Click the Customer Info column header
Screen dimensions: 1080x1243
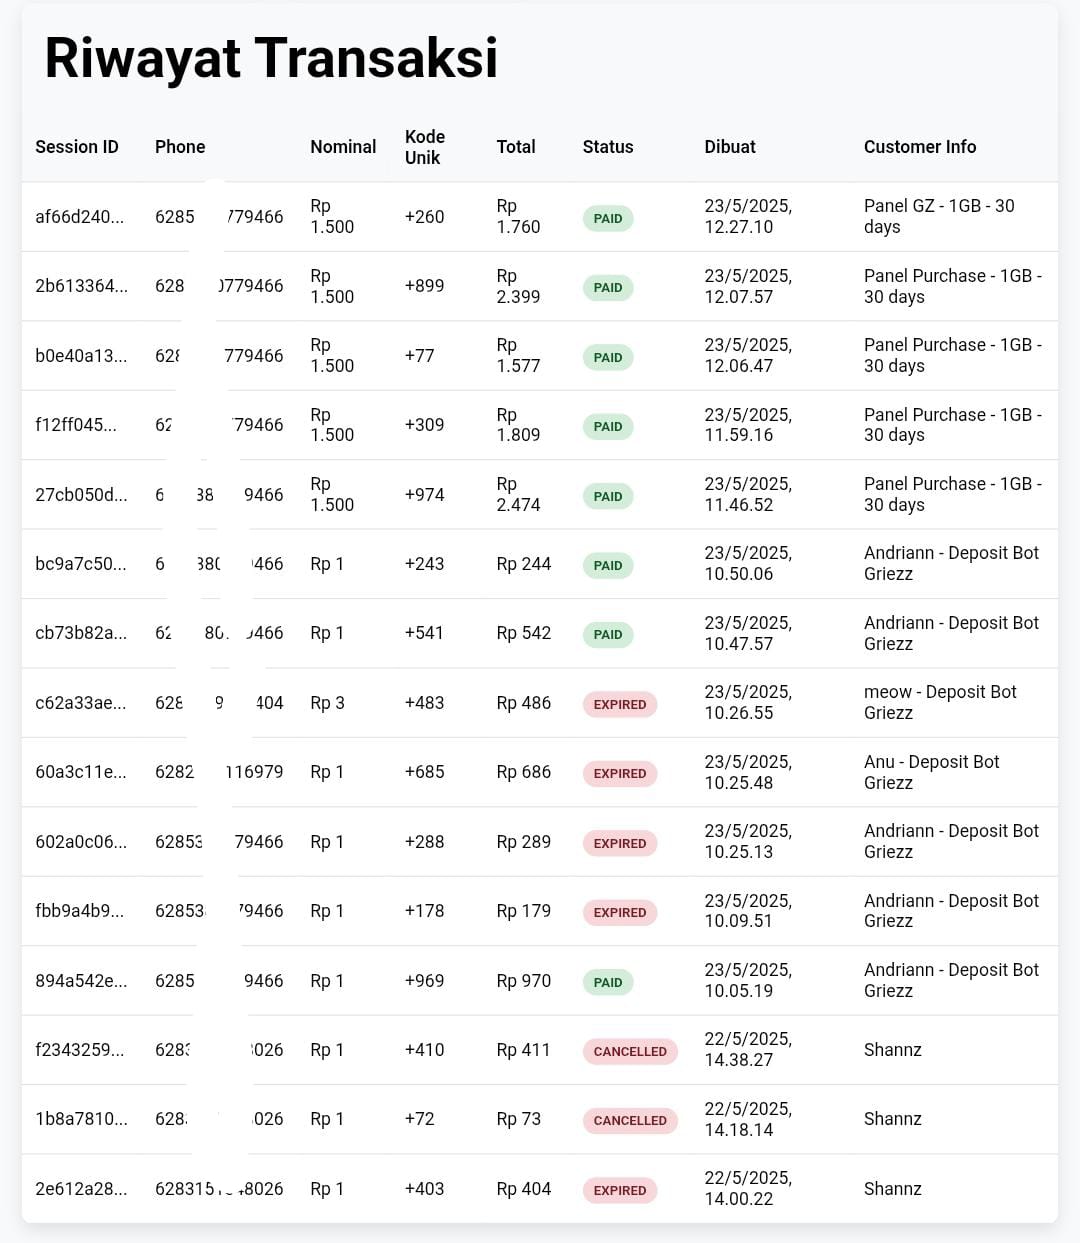(920, 147)
